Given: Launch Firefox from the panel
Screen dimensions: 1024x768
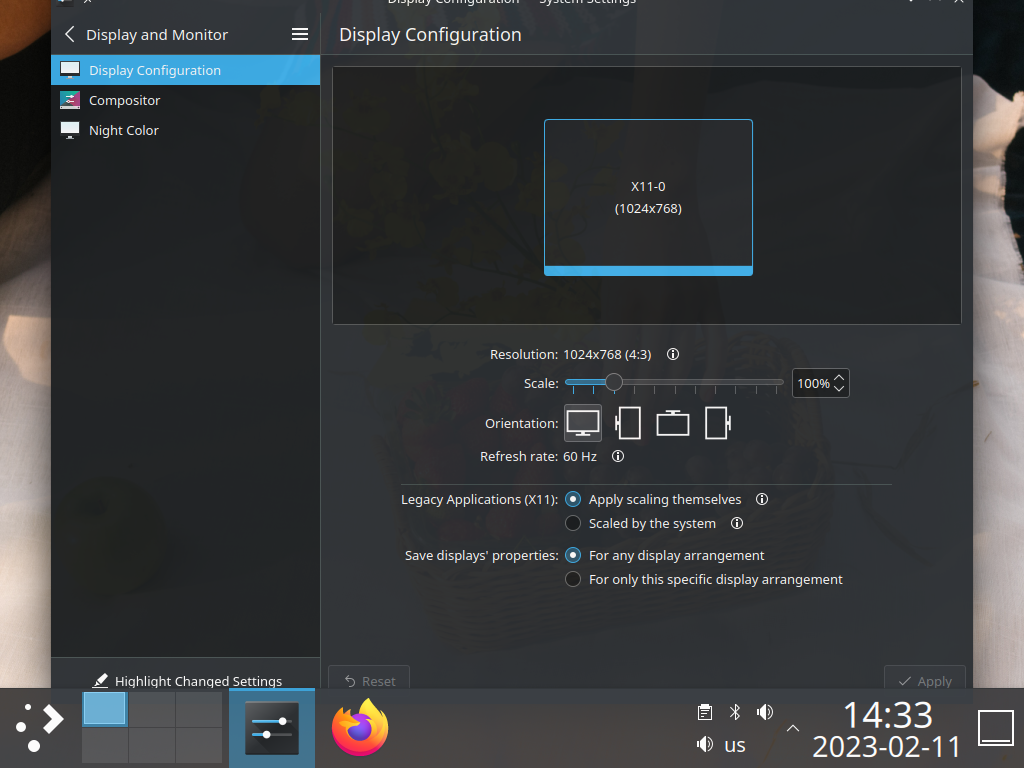Looking at the screenshot, I should point(360,728).
